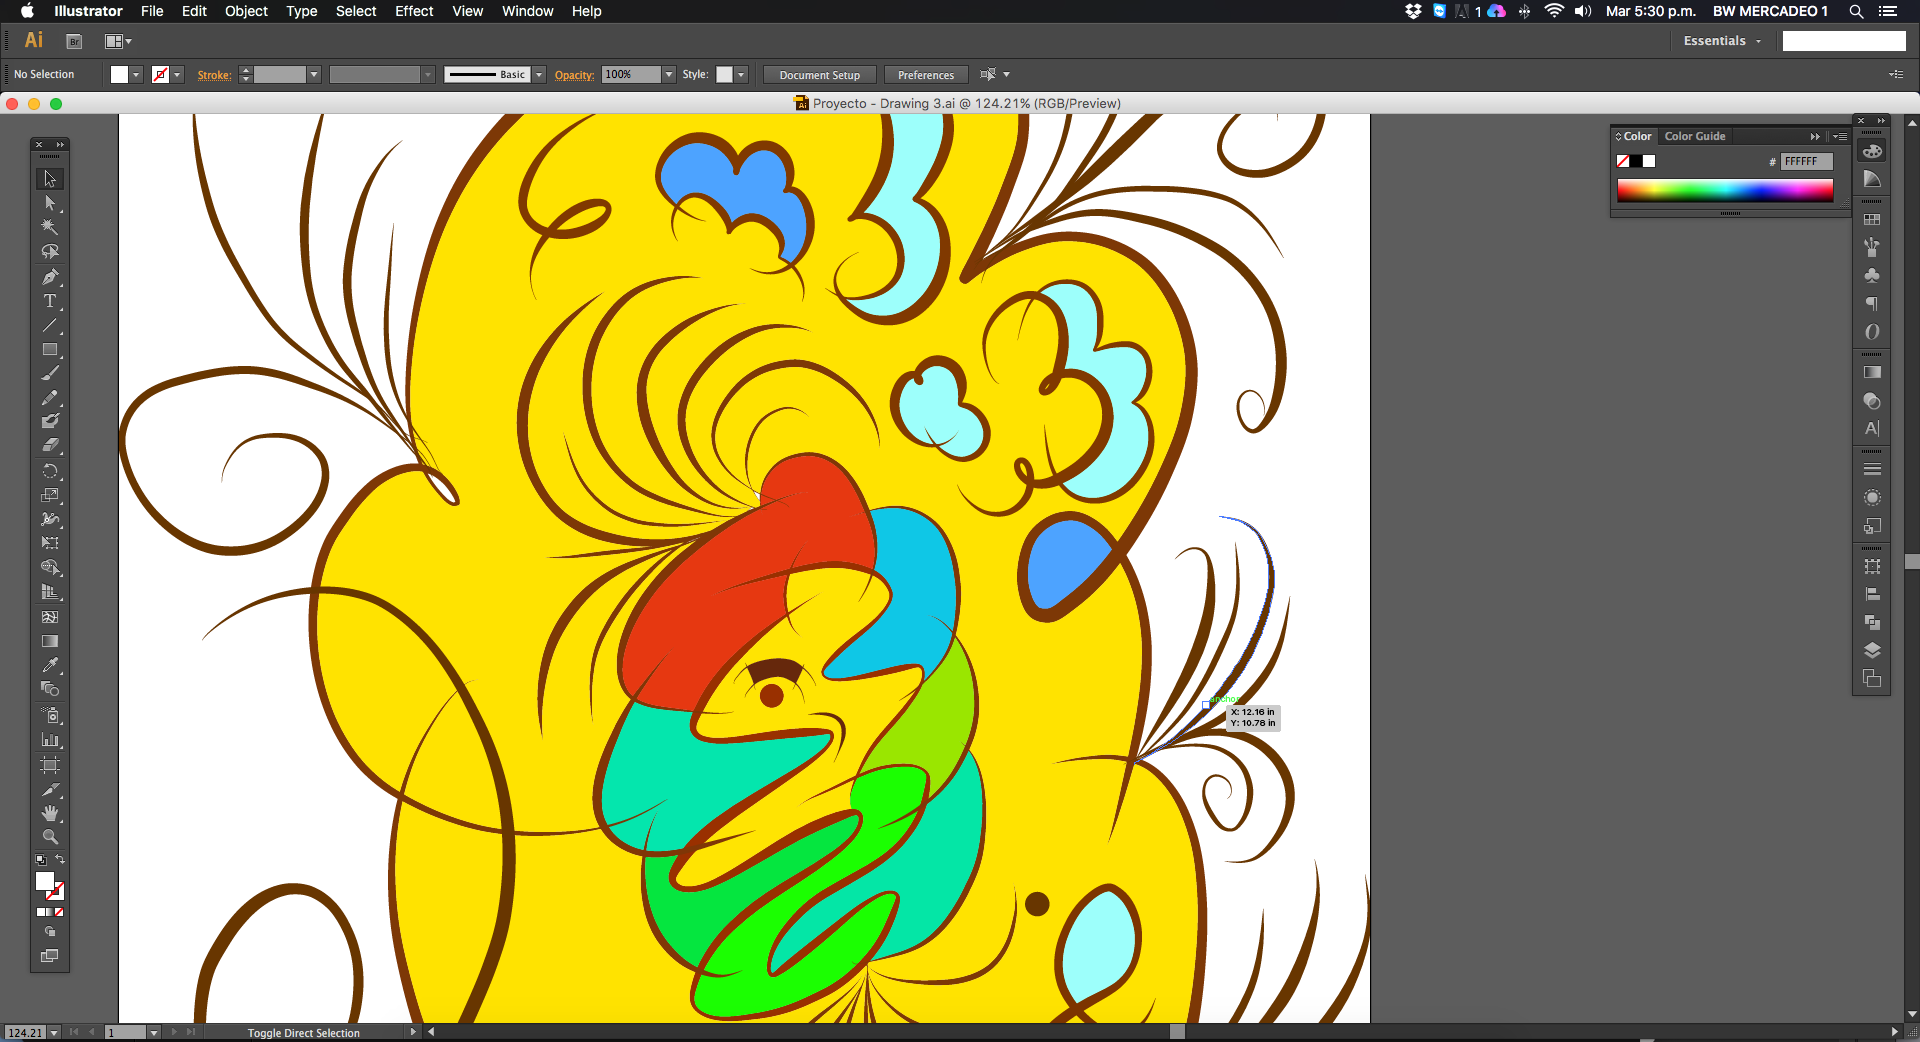1920x1042 pixels.
Task: Open the Opacity dropdown arrow
Action: 669,75
